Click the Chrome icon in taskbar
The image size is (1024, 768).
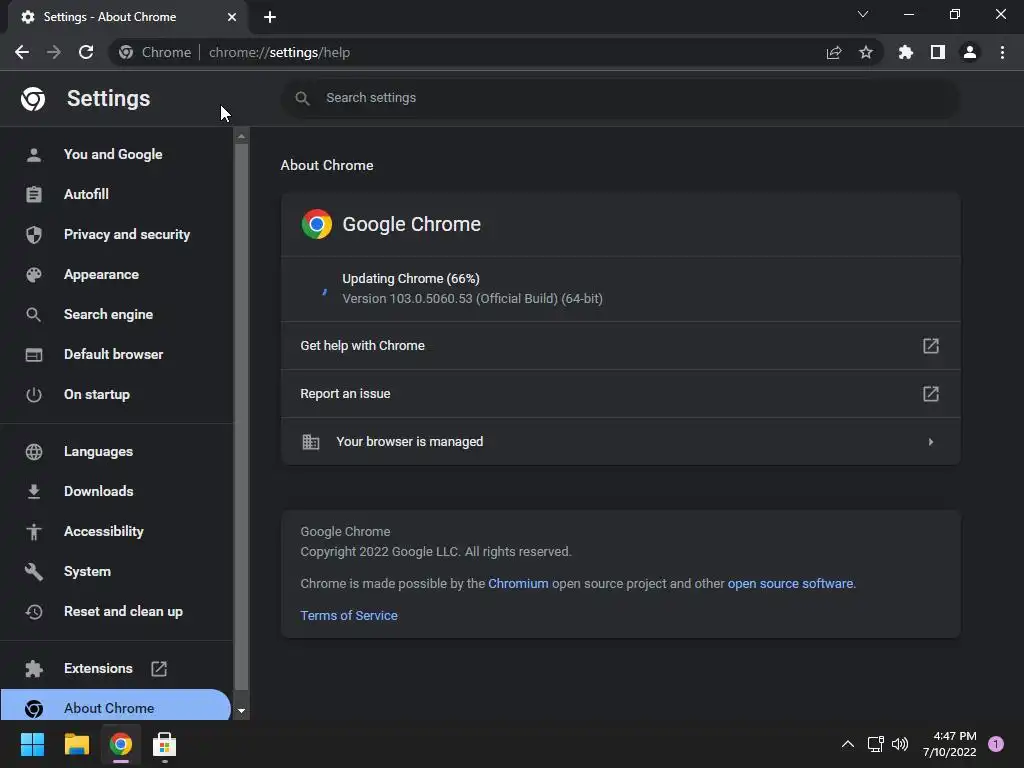pyautogui.click(x=120, y=744)
